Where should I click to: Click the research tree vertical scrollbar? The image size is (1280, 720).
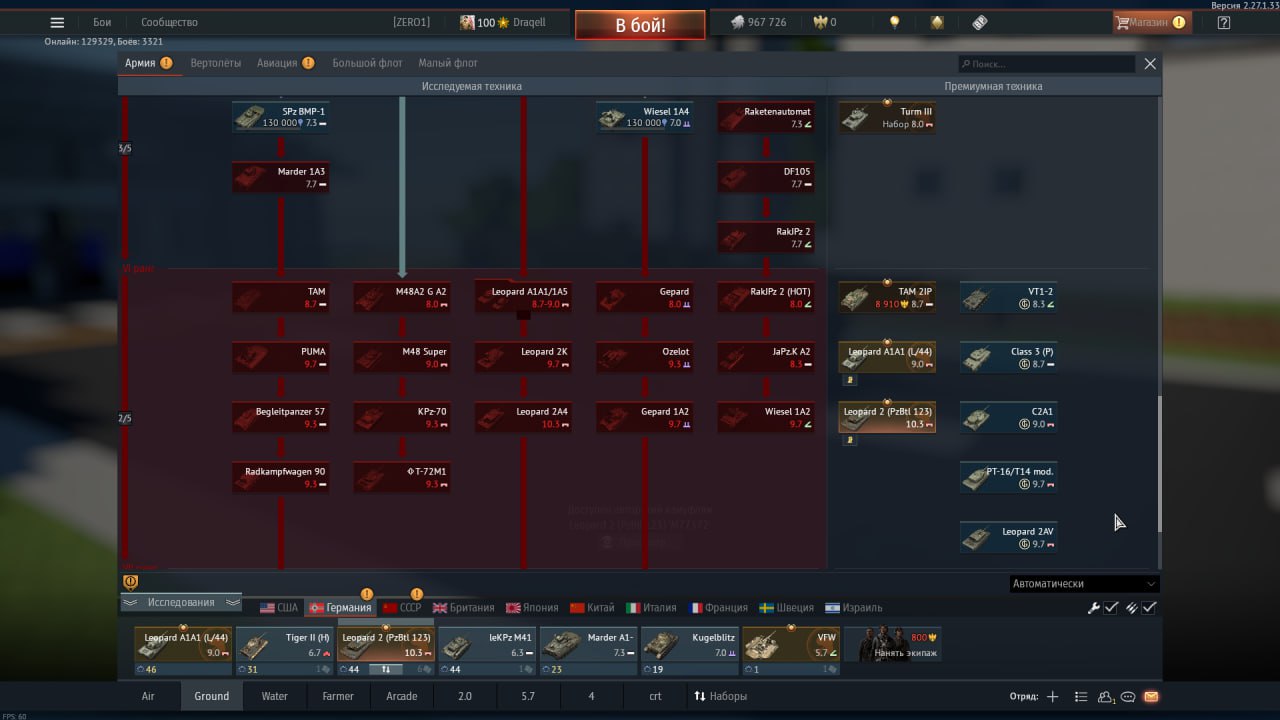pyautogui.click(x=1160, y=465)
